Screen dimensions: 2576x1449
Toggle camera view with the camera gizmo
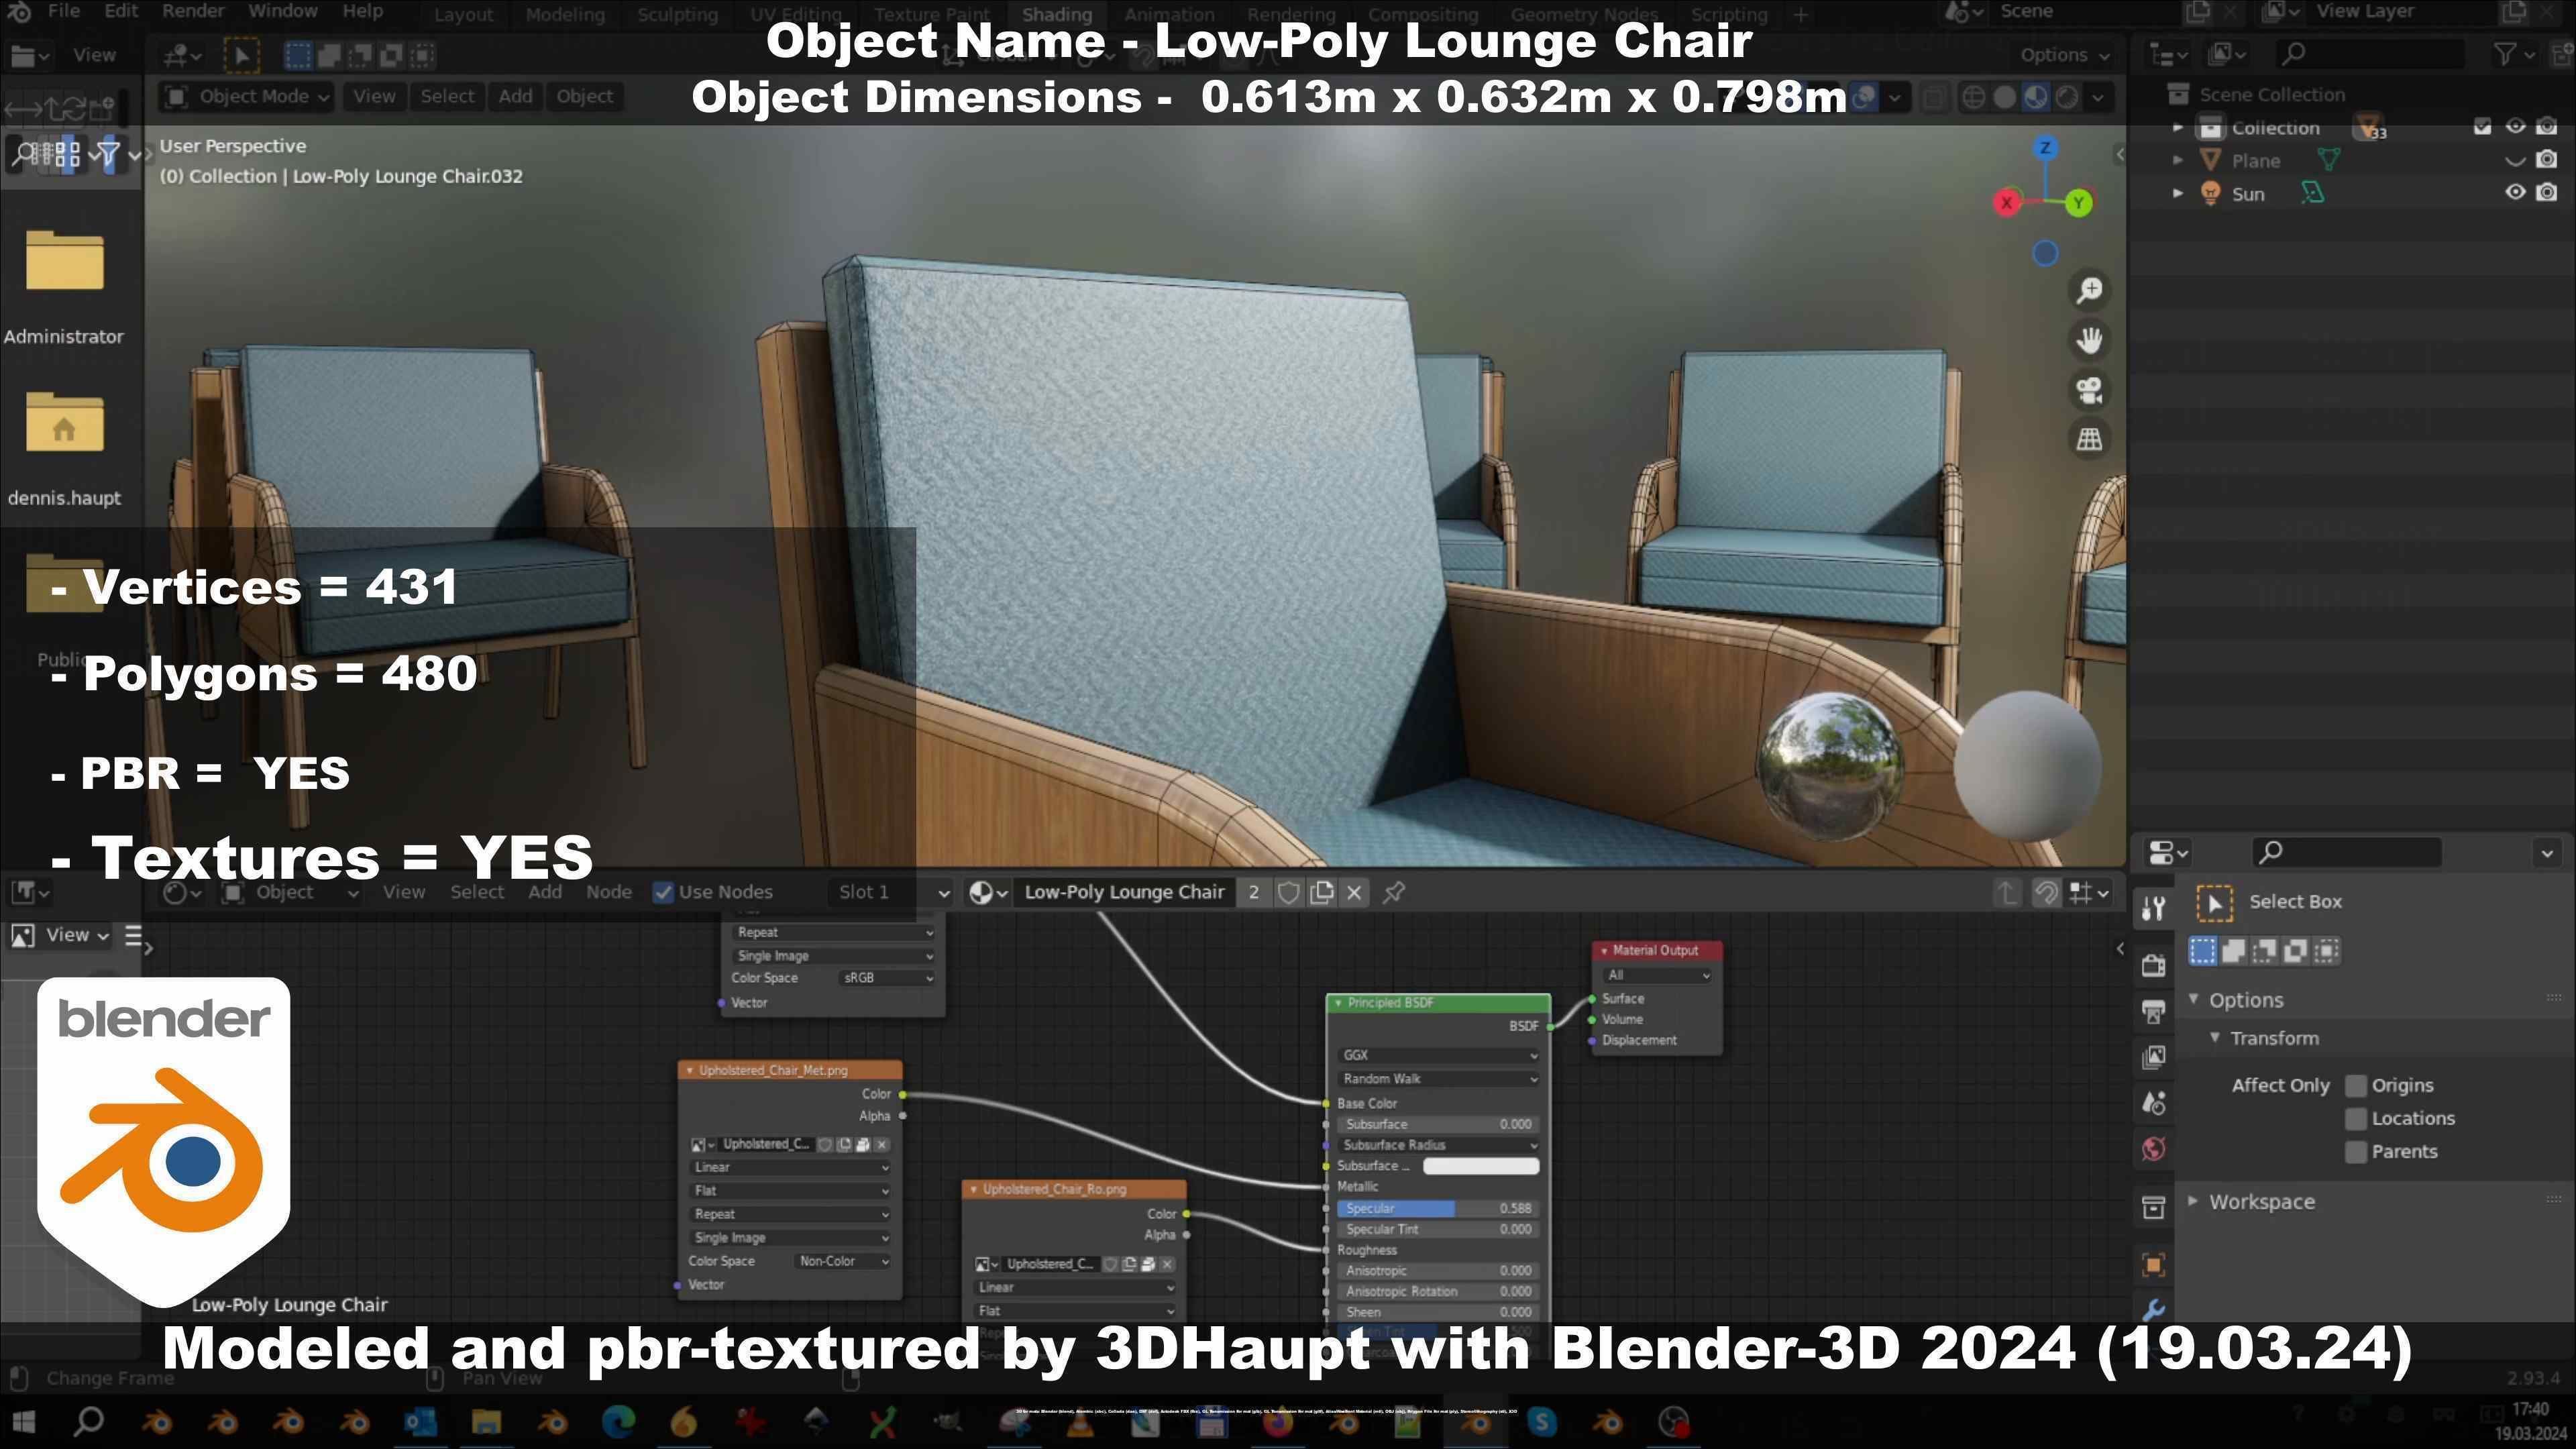tap(2089, 390)
